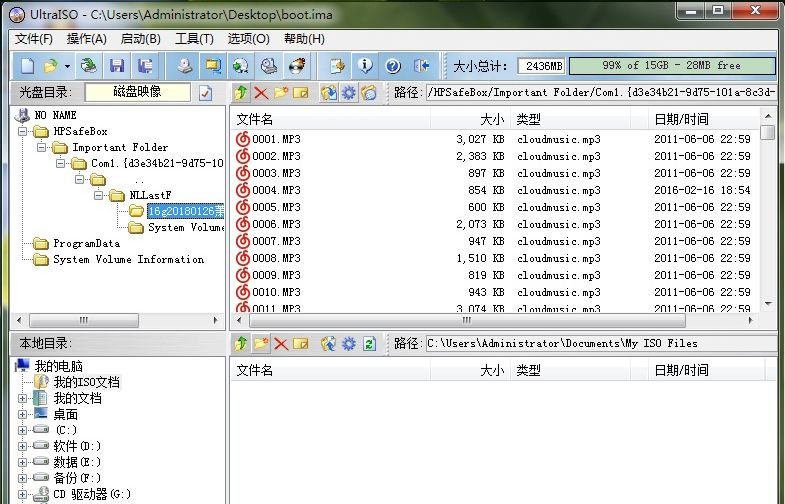Click the Mount to virtual drive icon
This screenshot has height=504, width=785.
point(269,66)
